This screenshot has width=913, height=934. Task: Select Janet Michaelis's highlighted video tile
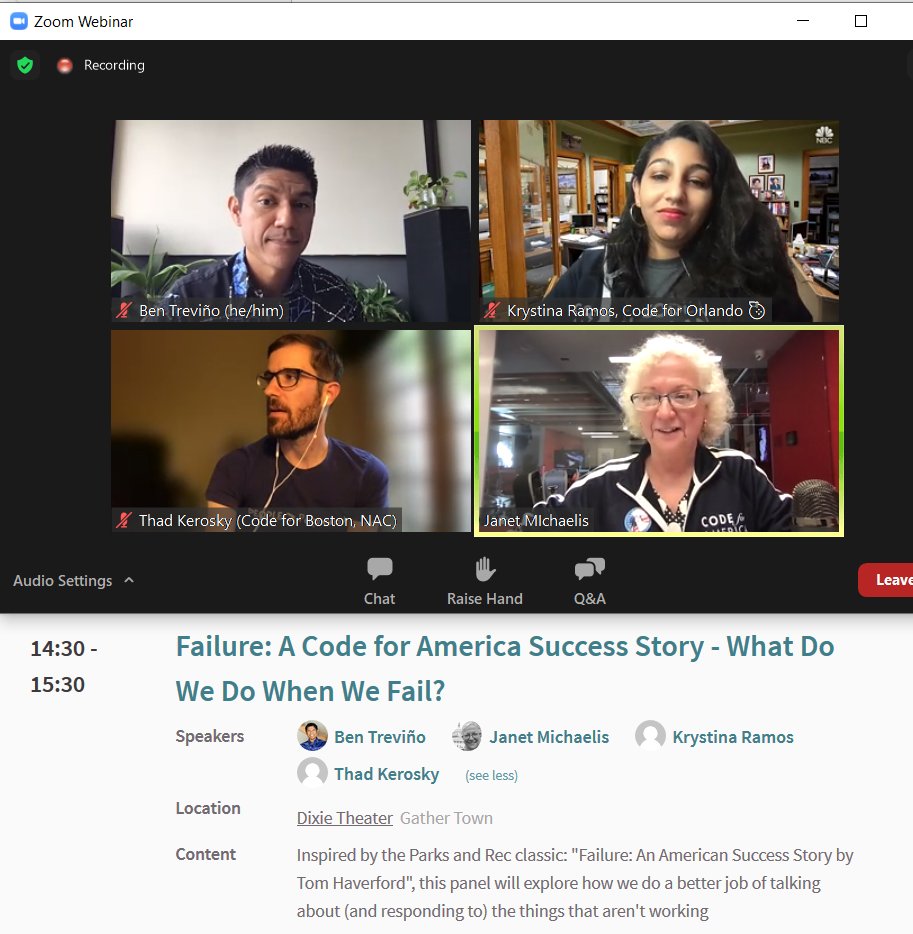[659, 431]
